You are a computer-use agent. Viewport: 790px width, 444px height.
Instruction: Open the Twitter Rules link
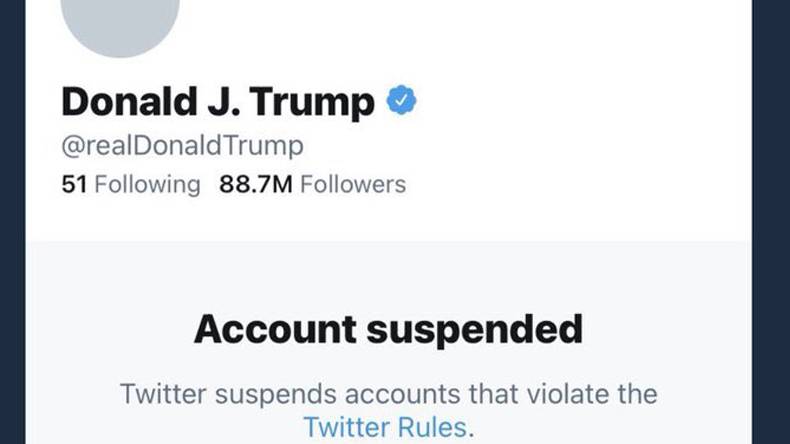388,427
